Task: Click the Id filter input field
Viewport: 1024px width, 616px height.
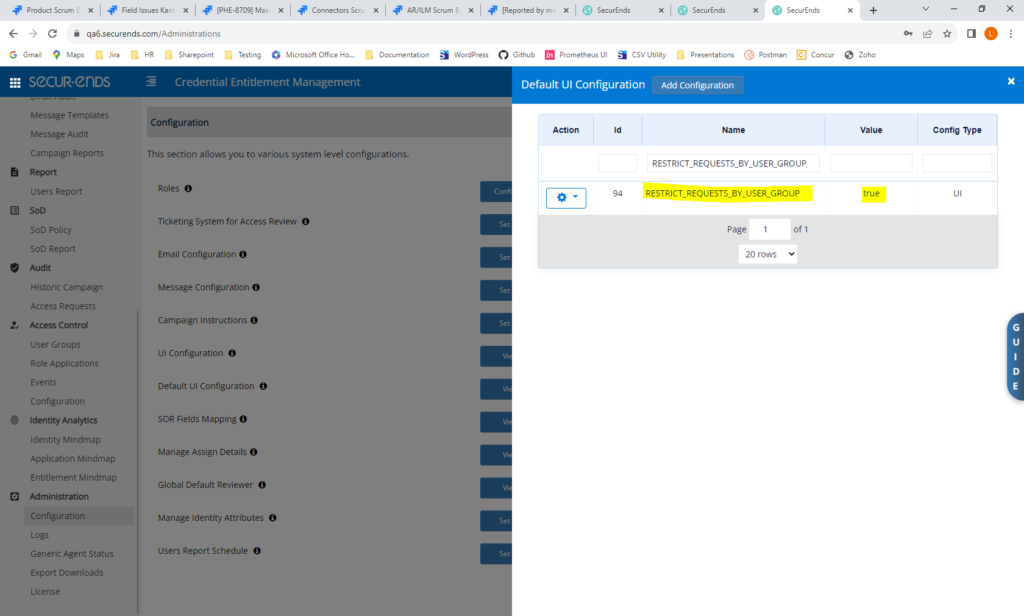Action: click(617, 163)
